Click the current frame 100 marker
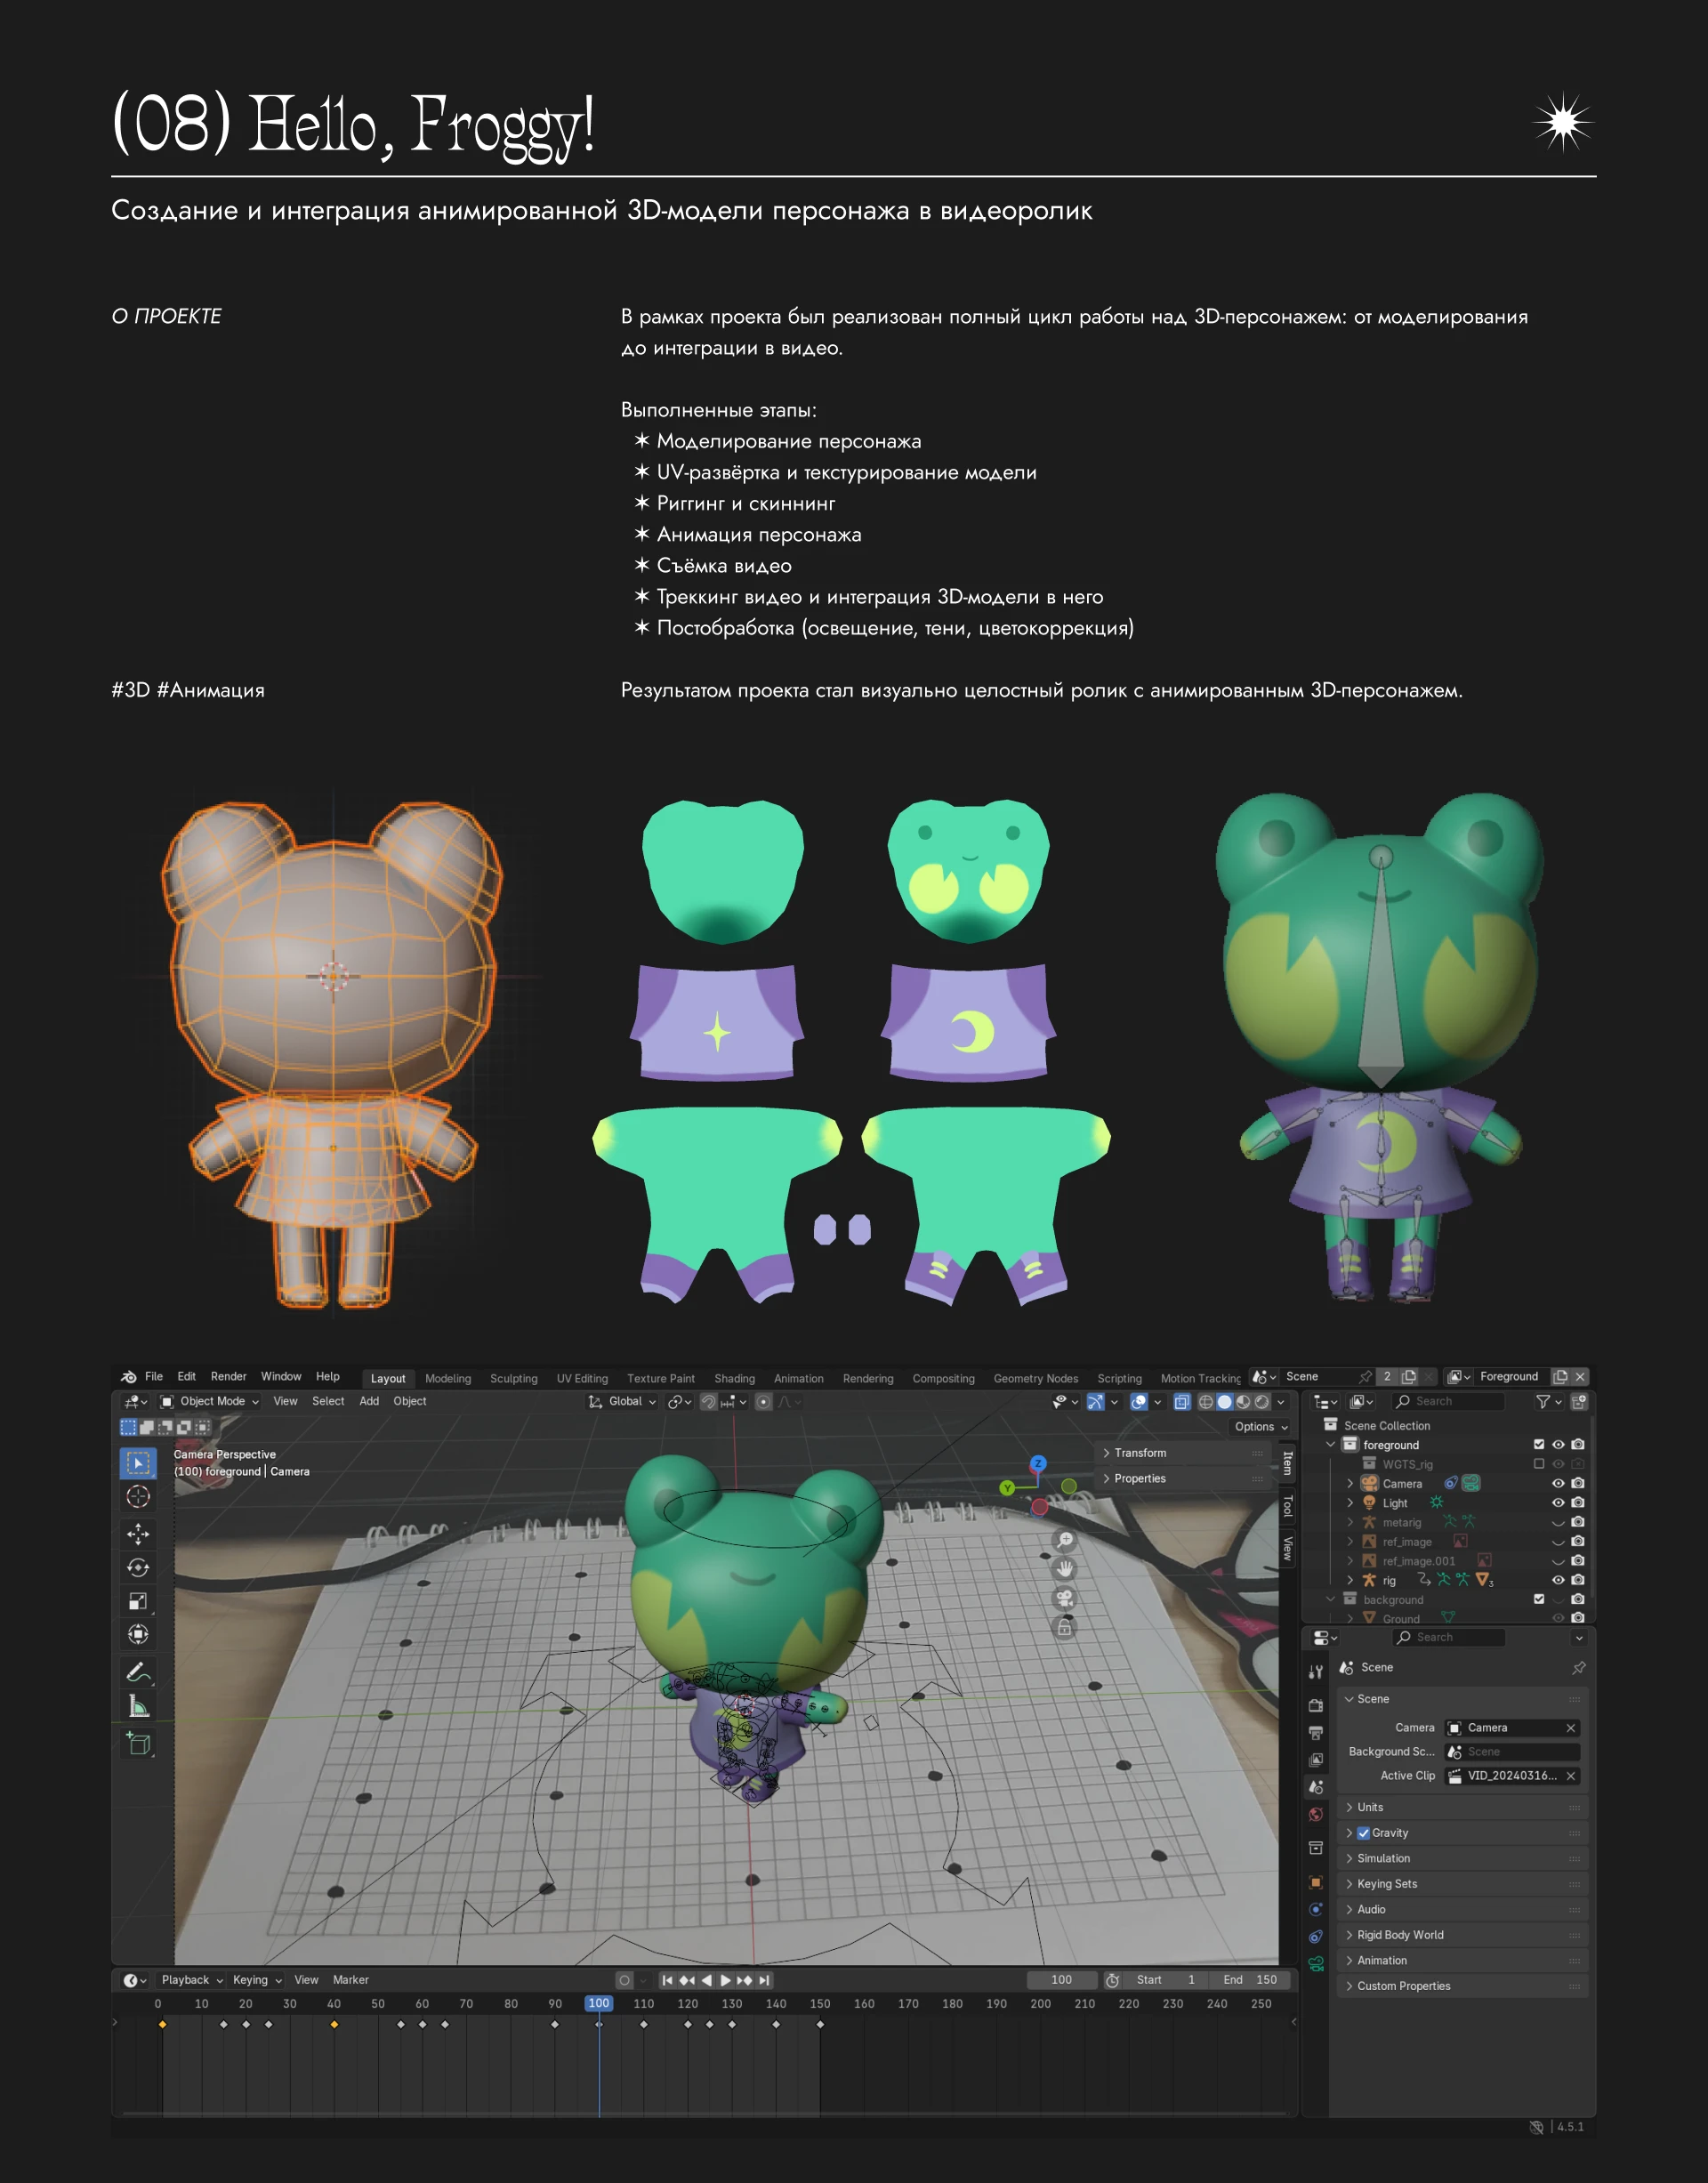 (598, 2003)
